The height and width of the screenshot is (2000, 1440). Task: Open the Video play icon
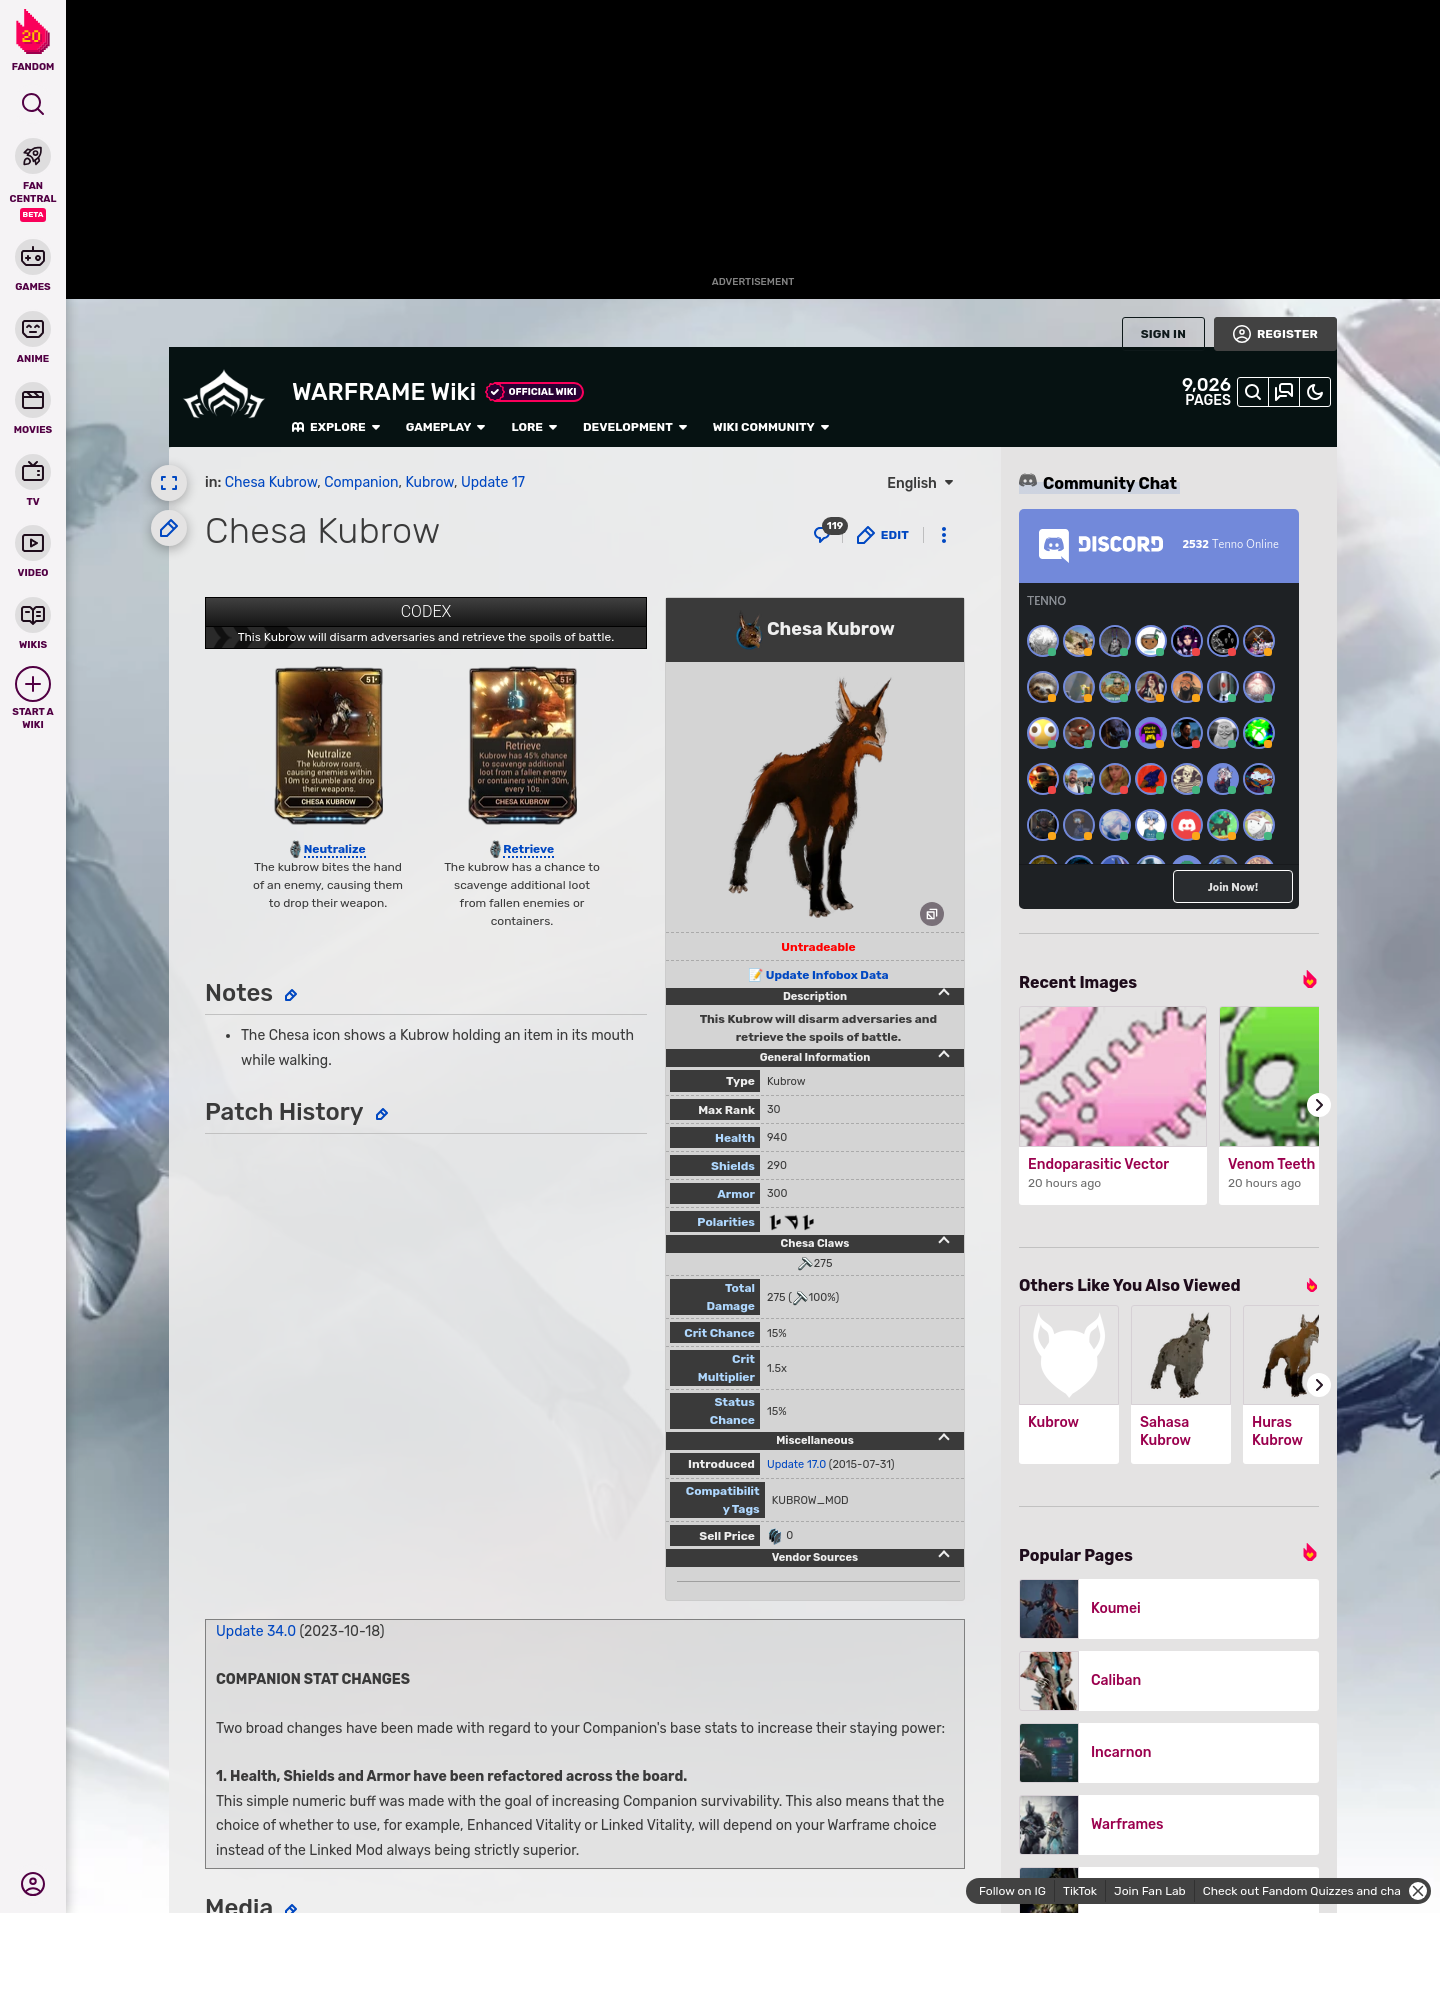[33, 543]
